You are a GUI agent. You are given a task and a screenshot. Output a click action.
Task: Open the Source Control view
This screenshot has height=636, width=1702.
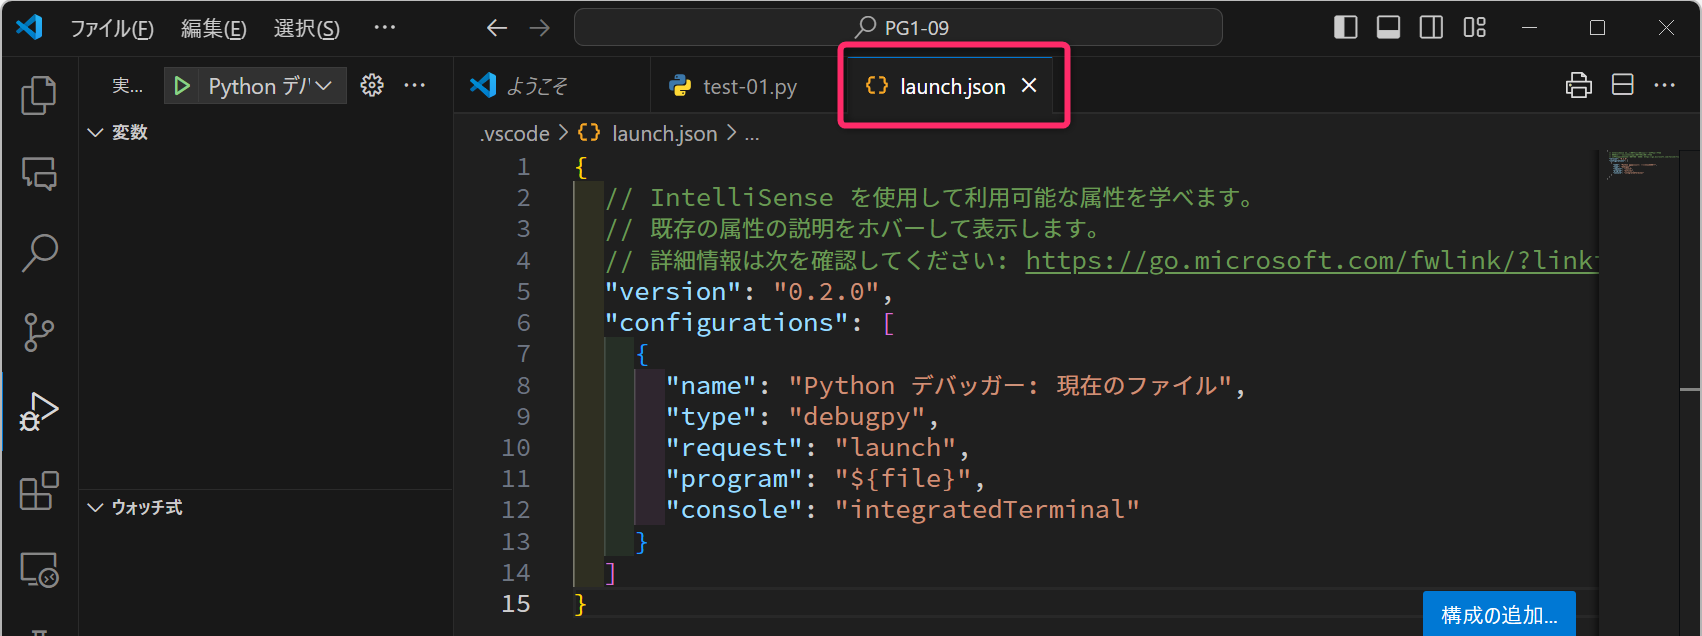39,332
